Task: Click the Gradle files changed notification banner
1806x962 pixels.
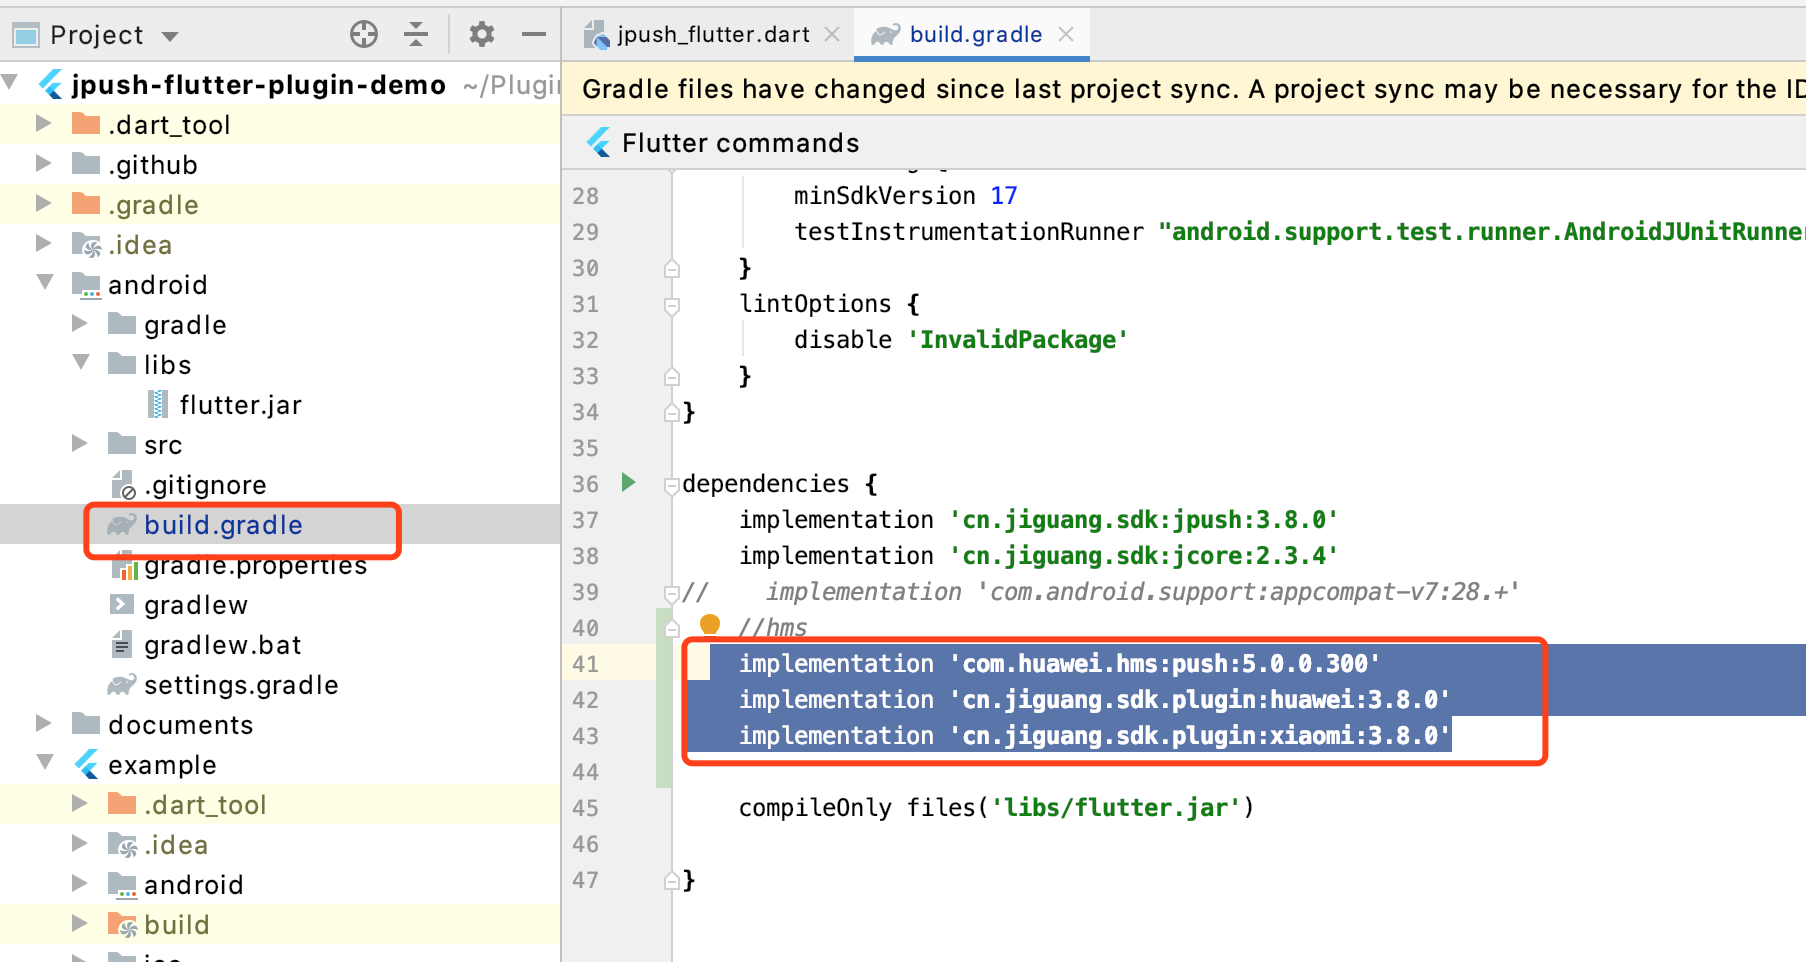Action: pyautogui.click(x=1185, y=90)
